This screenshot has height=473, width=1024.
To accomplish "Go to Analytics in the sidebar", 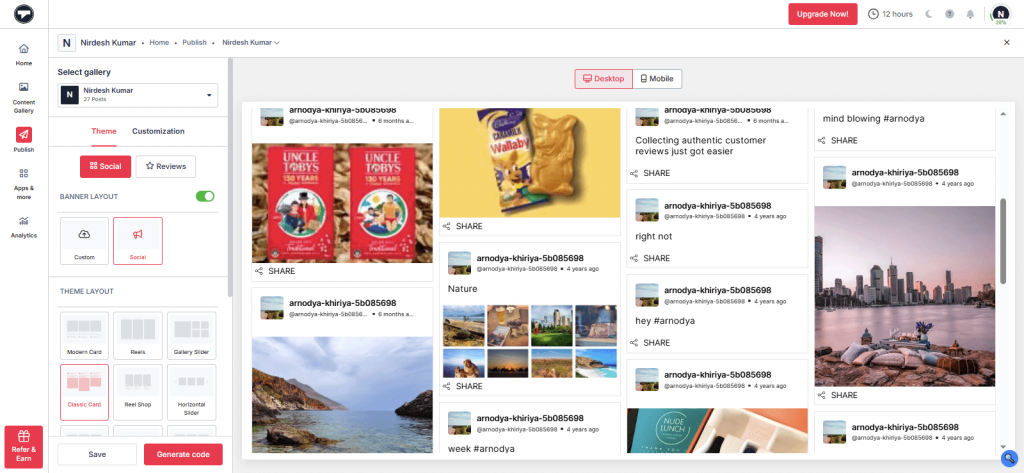I will (23, 226).
